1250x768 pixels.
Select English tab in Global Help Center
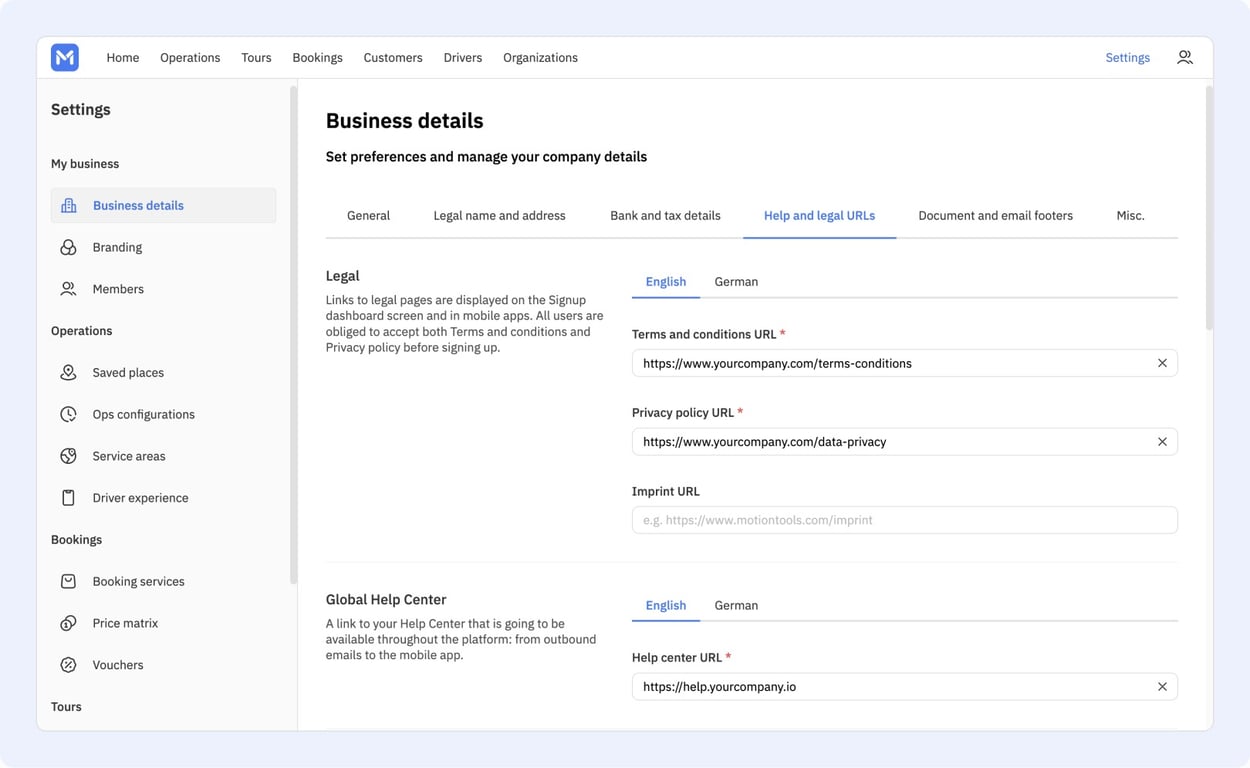coord(666,605)
